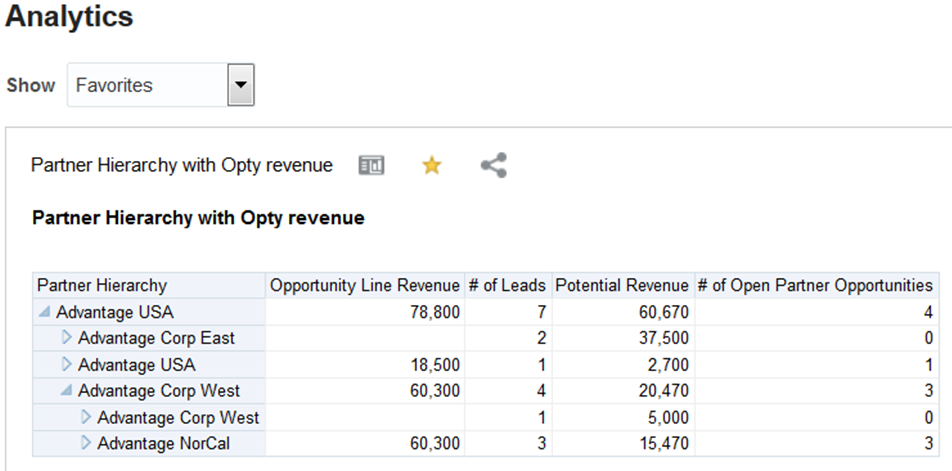
Task: Expand the Advantage USA row showing 18,500
Action: click(x=67, y=364)
